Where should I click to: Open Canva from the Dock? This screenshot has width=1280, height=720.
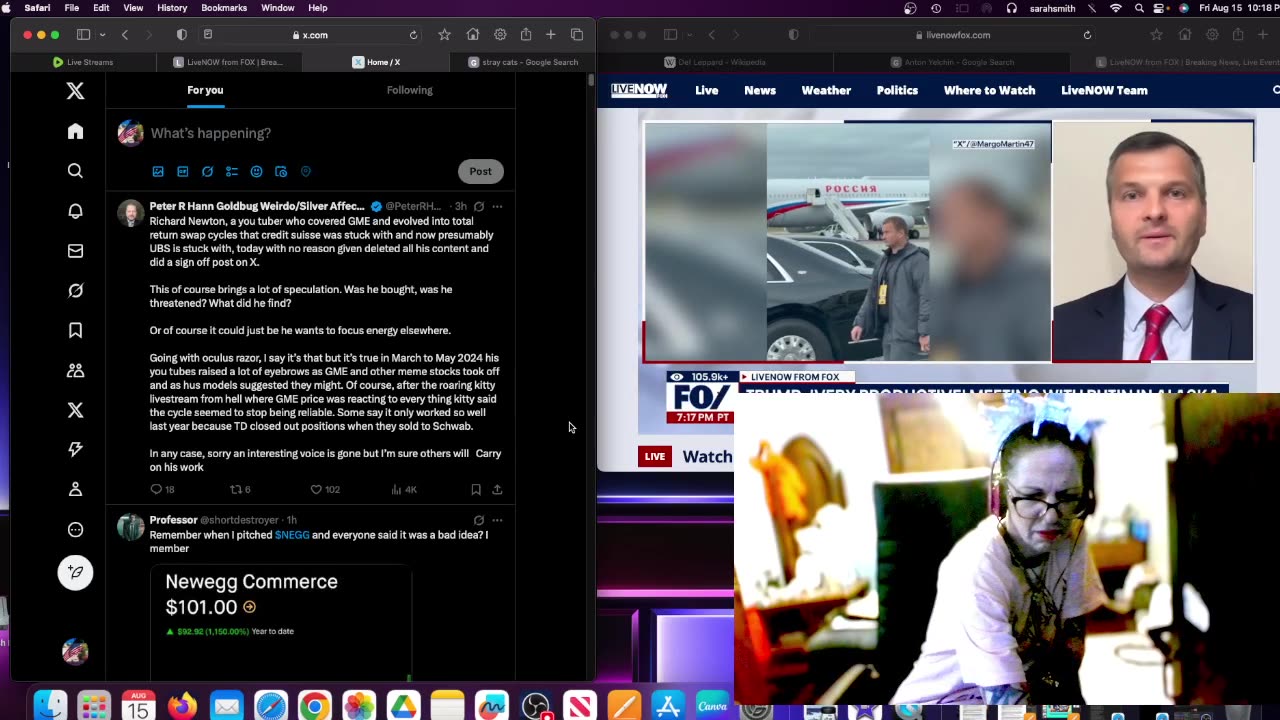coord(712,706)
